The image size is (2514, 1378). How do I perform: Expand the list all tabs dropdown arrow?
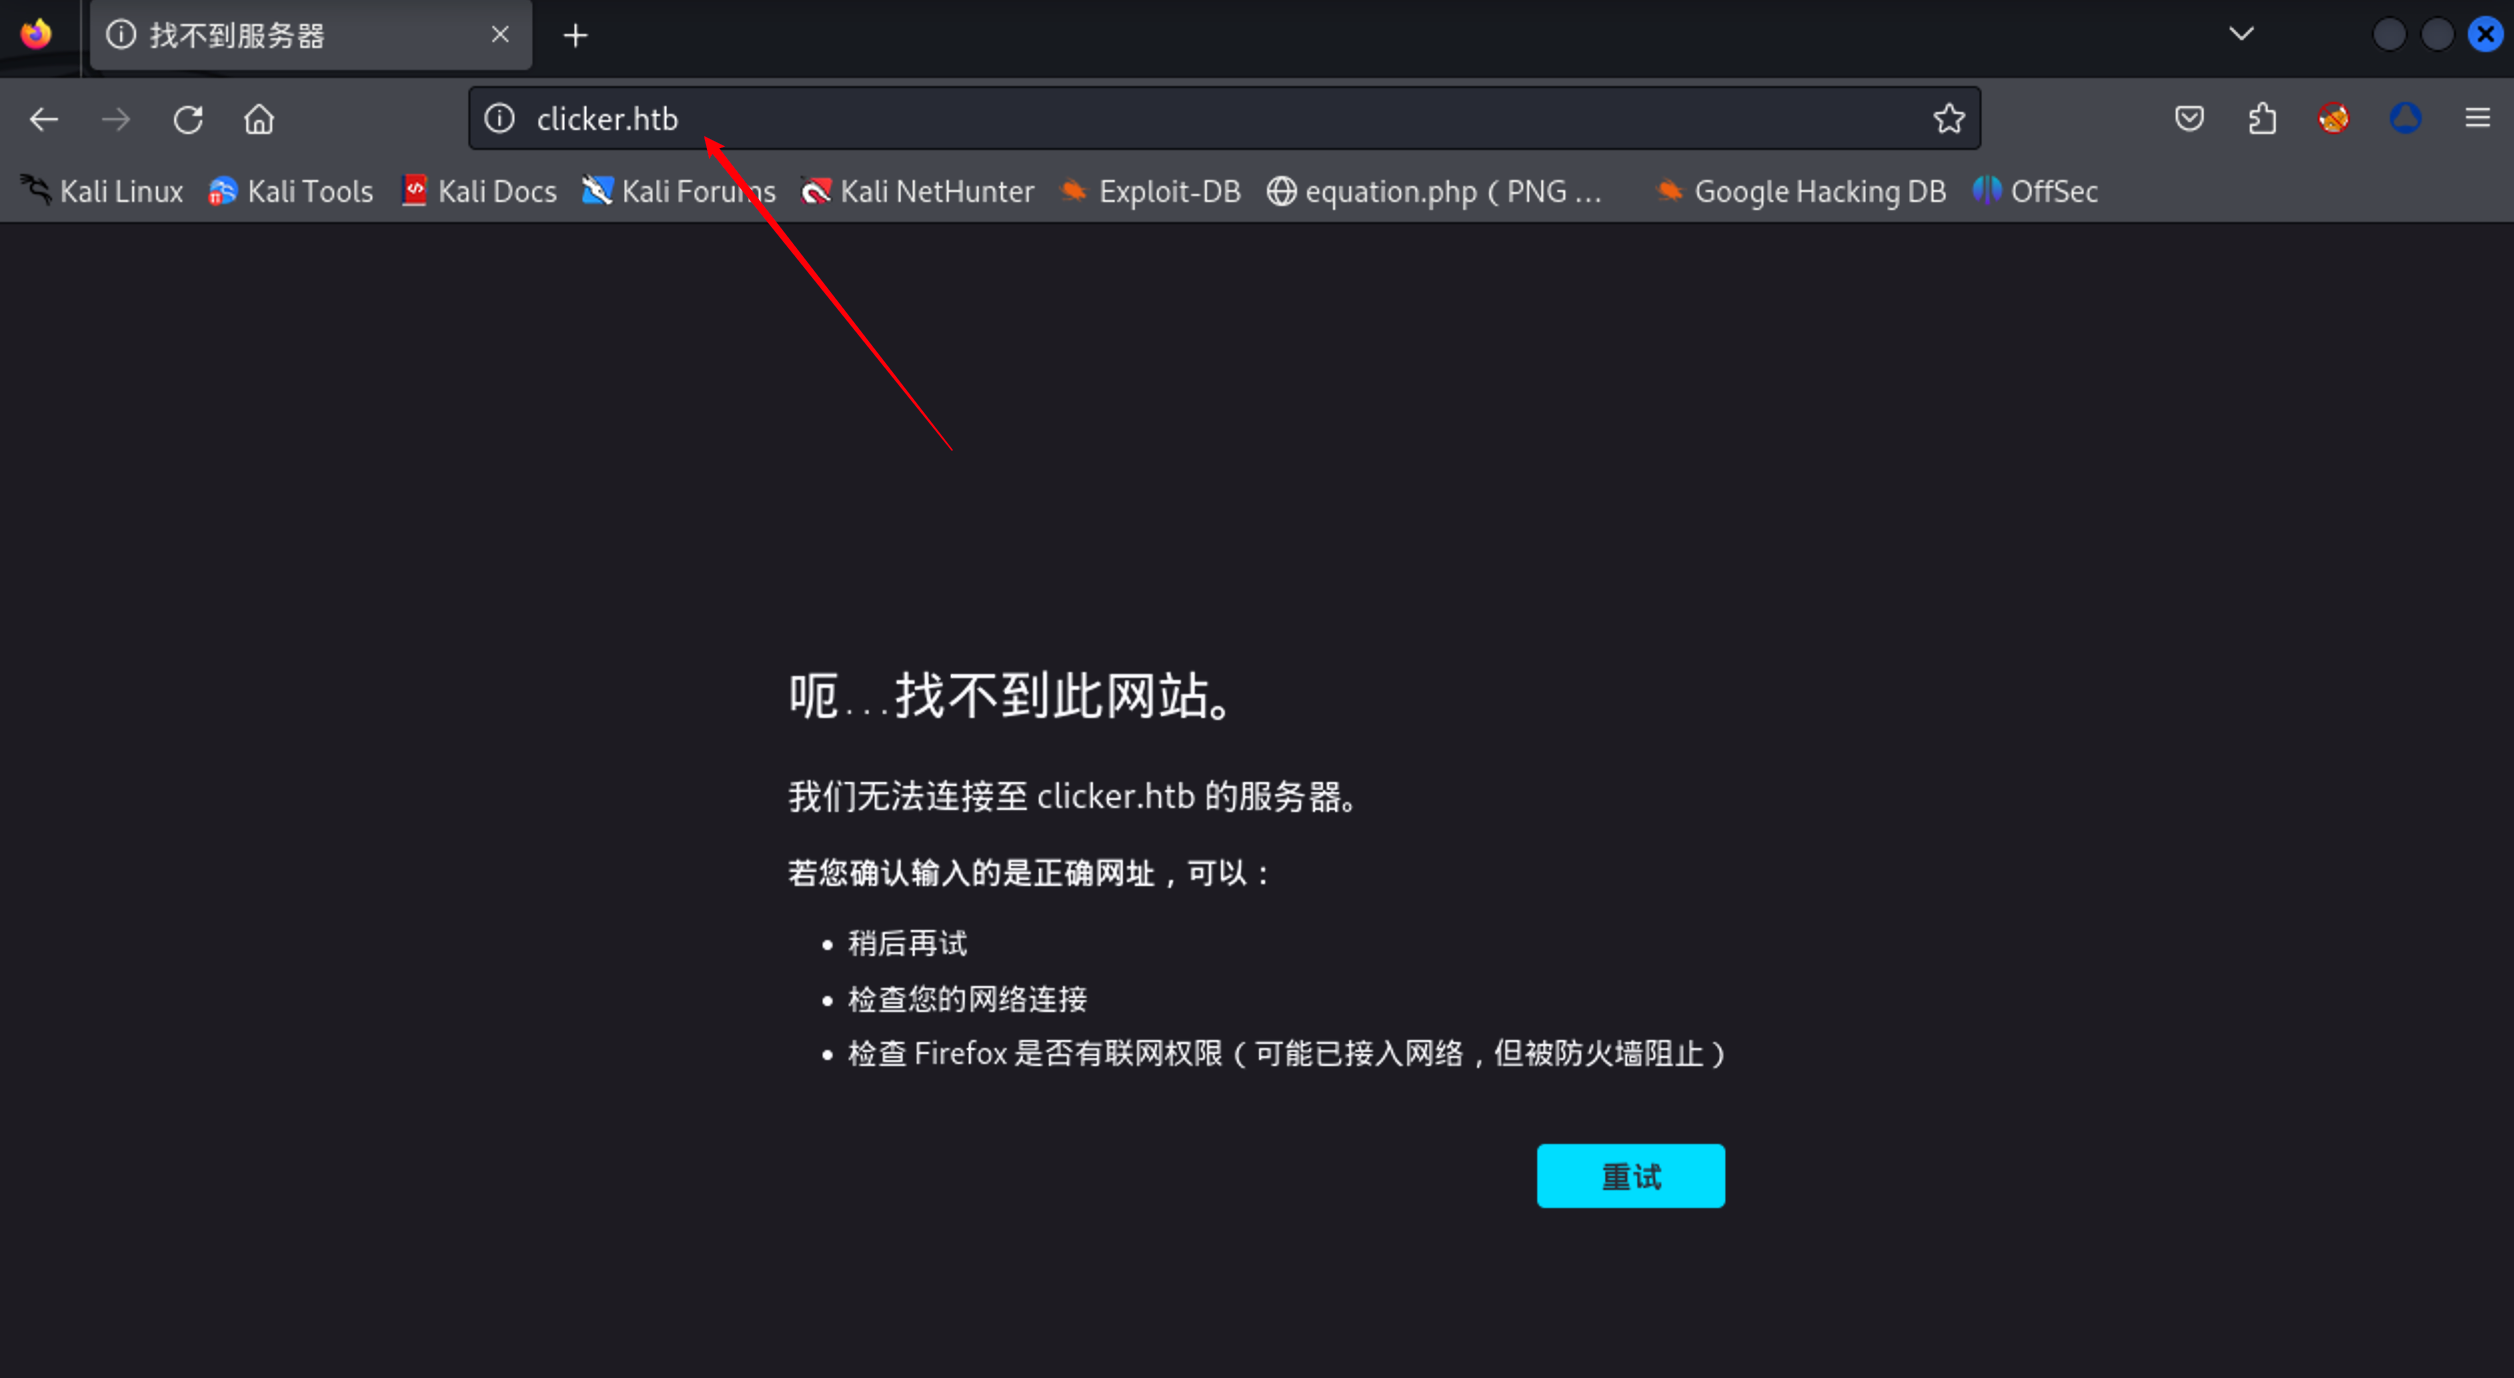pos(2241,34)
